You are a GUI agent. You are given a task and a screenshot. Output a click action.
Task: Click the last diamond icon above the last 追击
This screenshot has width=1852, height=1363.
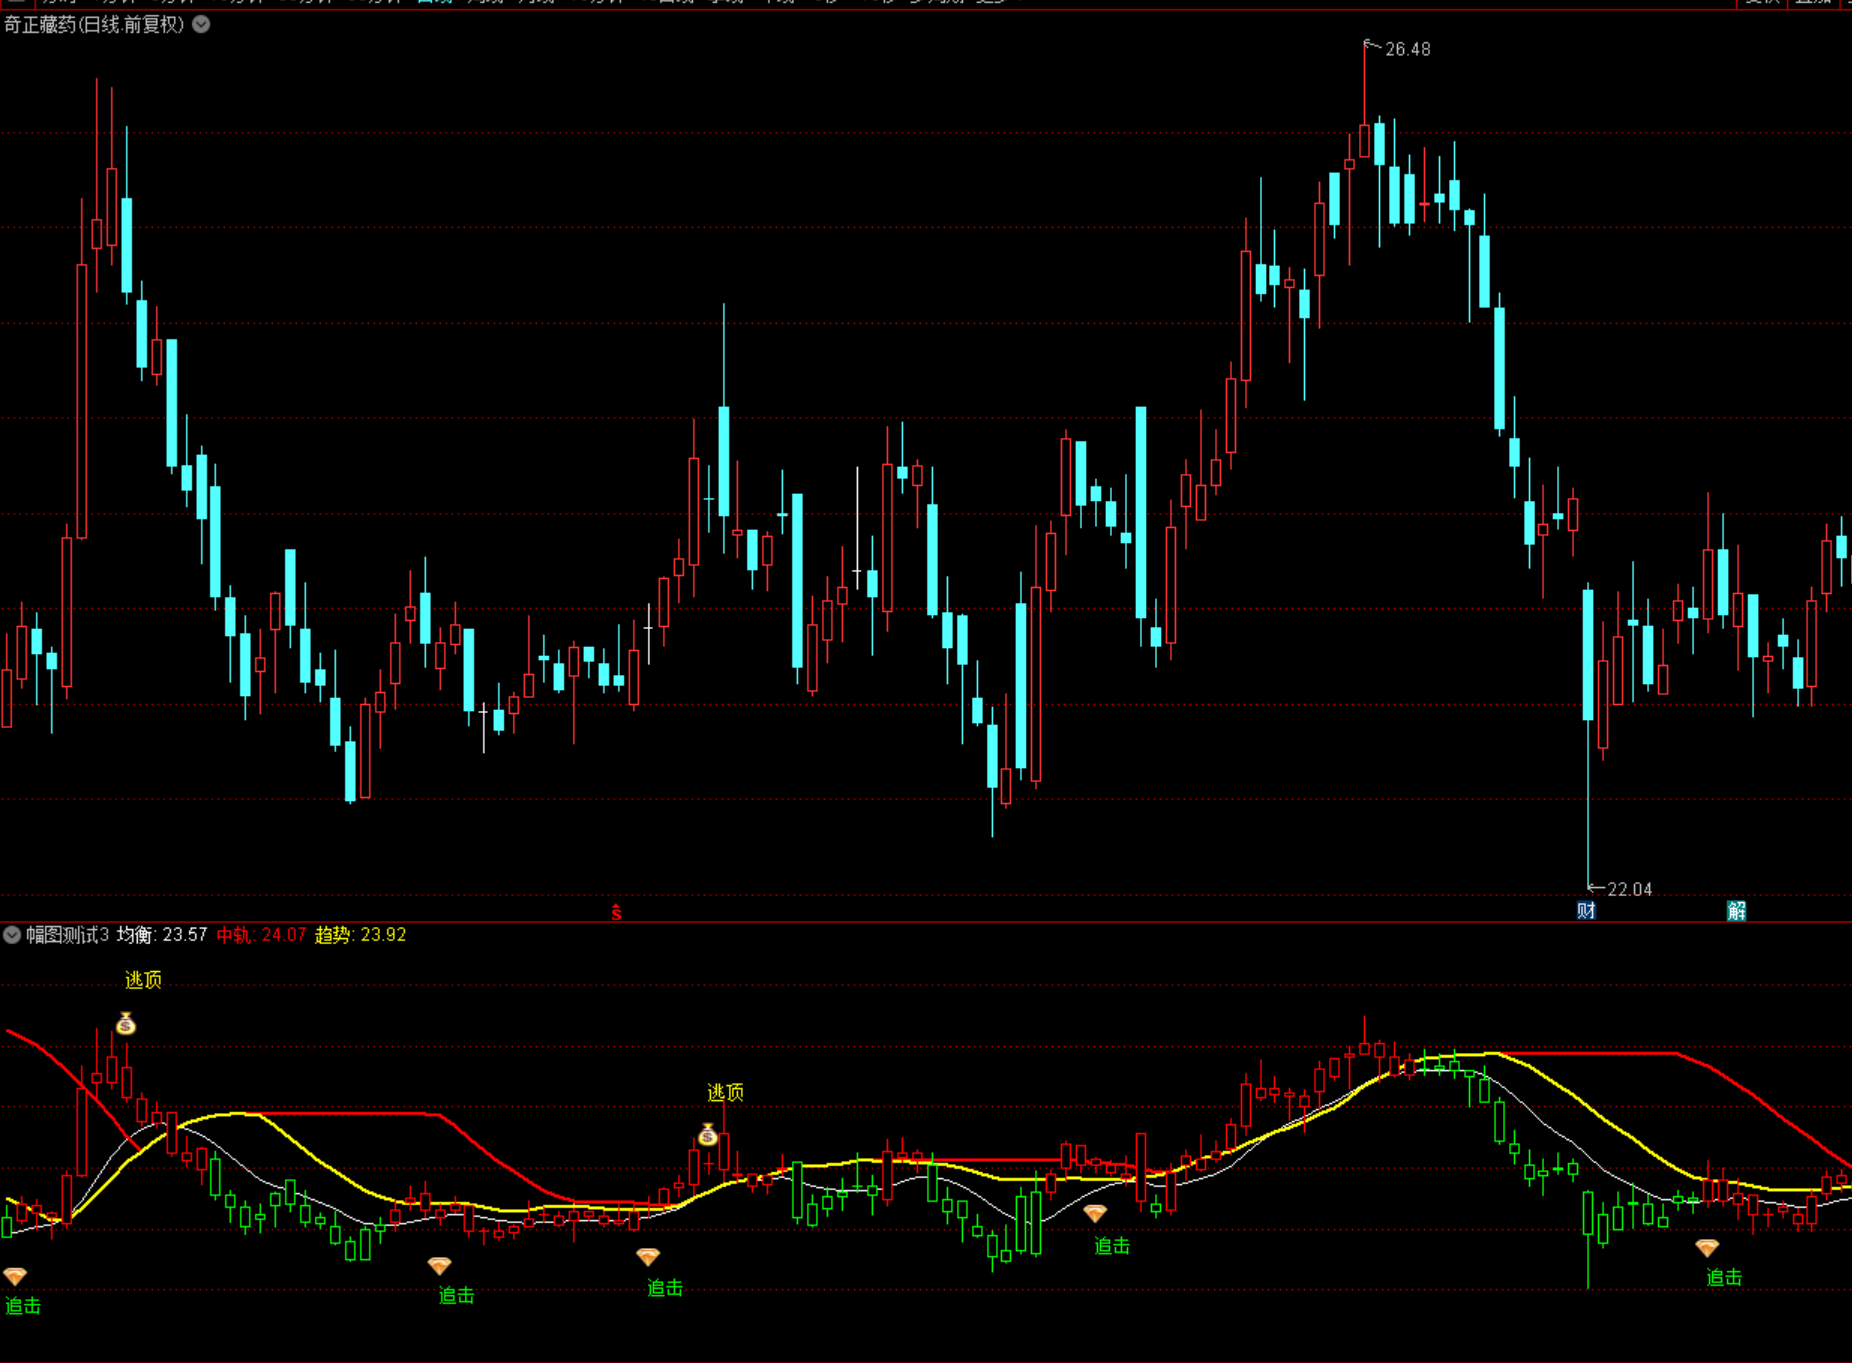[1707, 1247]
